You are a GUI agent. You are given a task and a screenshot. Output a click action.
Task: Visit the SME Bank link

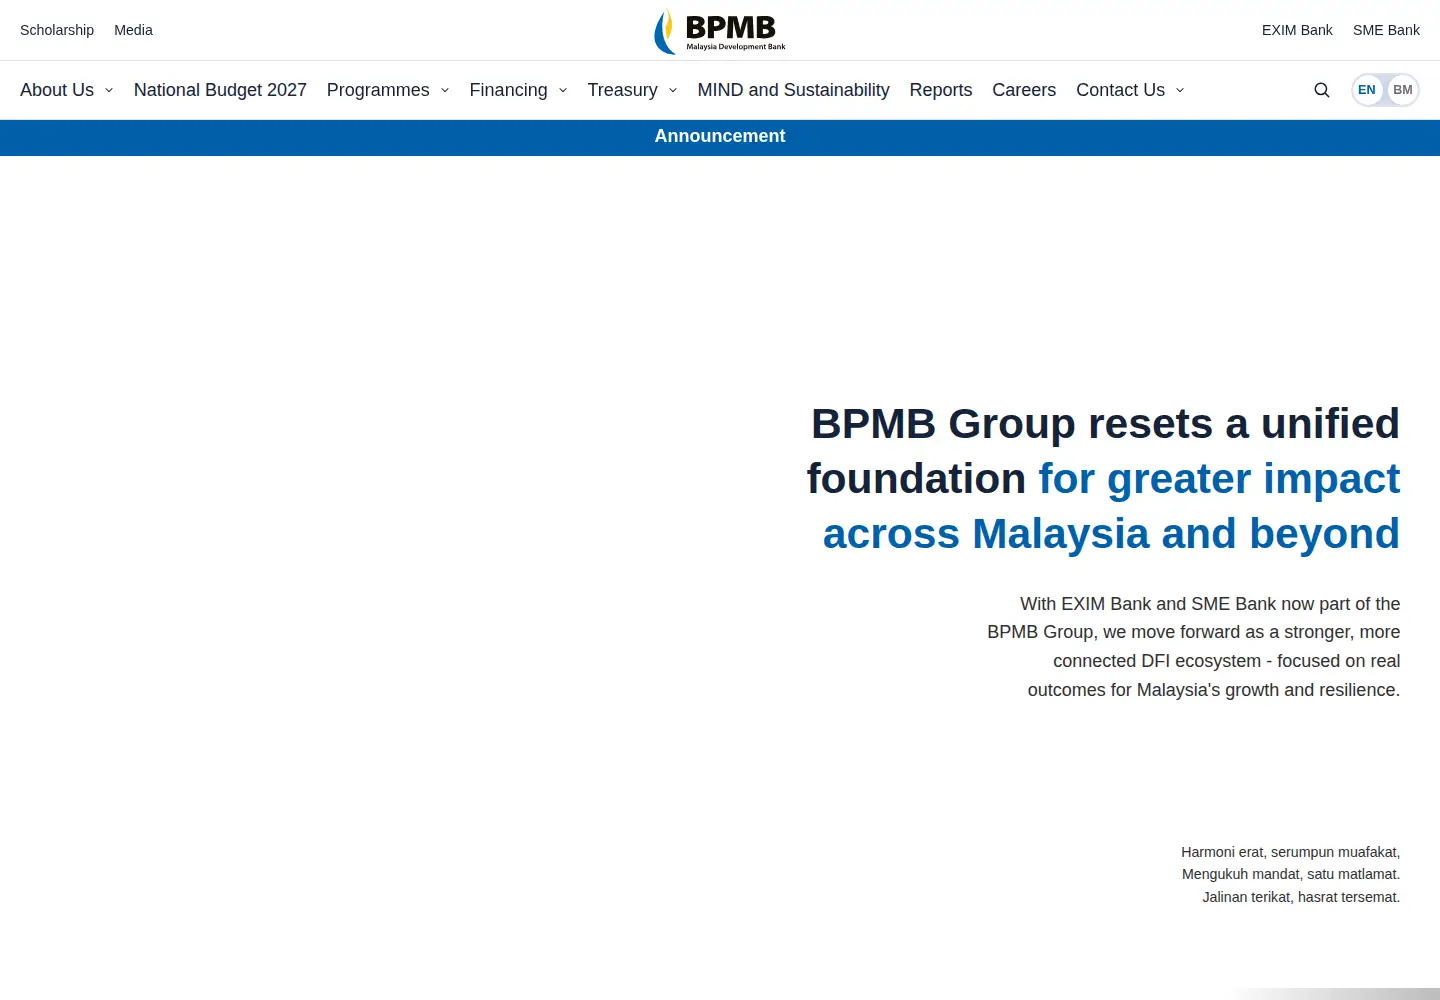pos(1386,30)
